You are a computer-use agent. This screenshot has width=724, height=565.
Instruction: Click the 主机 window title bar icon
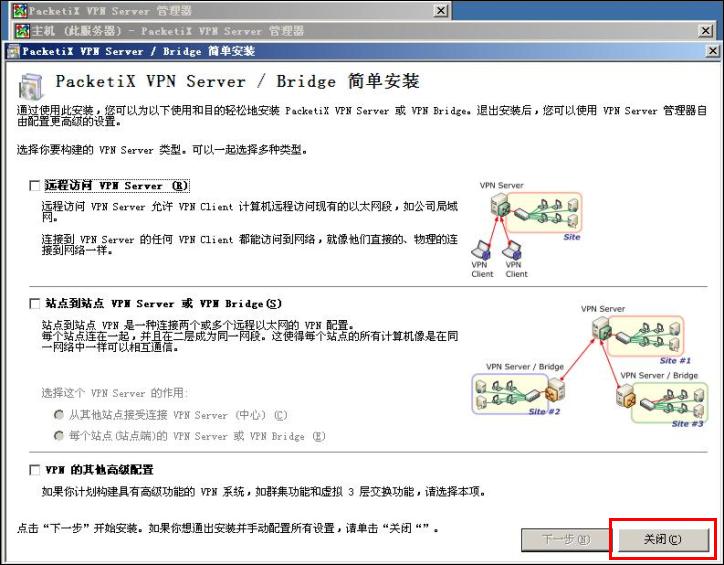coord(22,31)
